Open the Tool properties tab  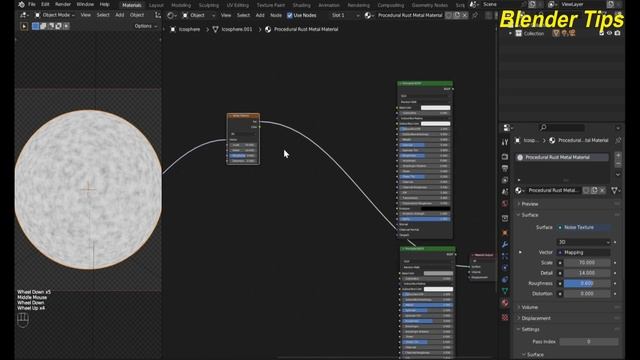tap(505, 142)
